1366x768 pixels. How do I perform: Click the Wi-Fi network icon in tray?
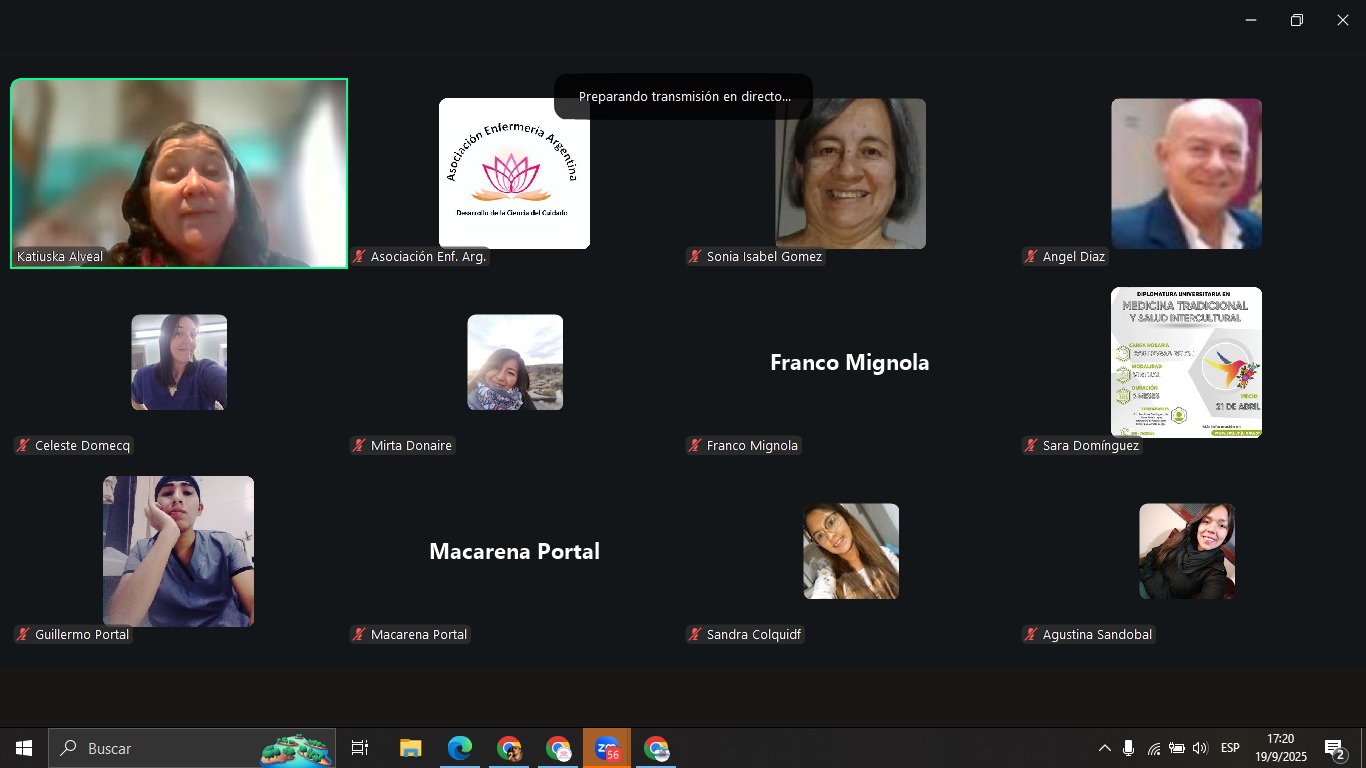point(1153,748)
